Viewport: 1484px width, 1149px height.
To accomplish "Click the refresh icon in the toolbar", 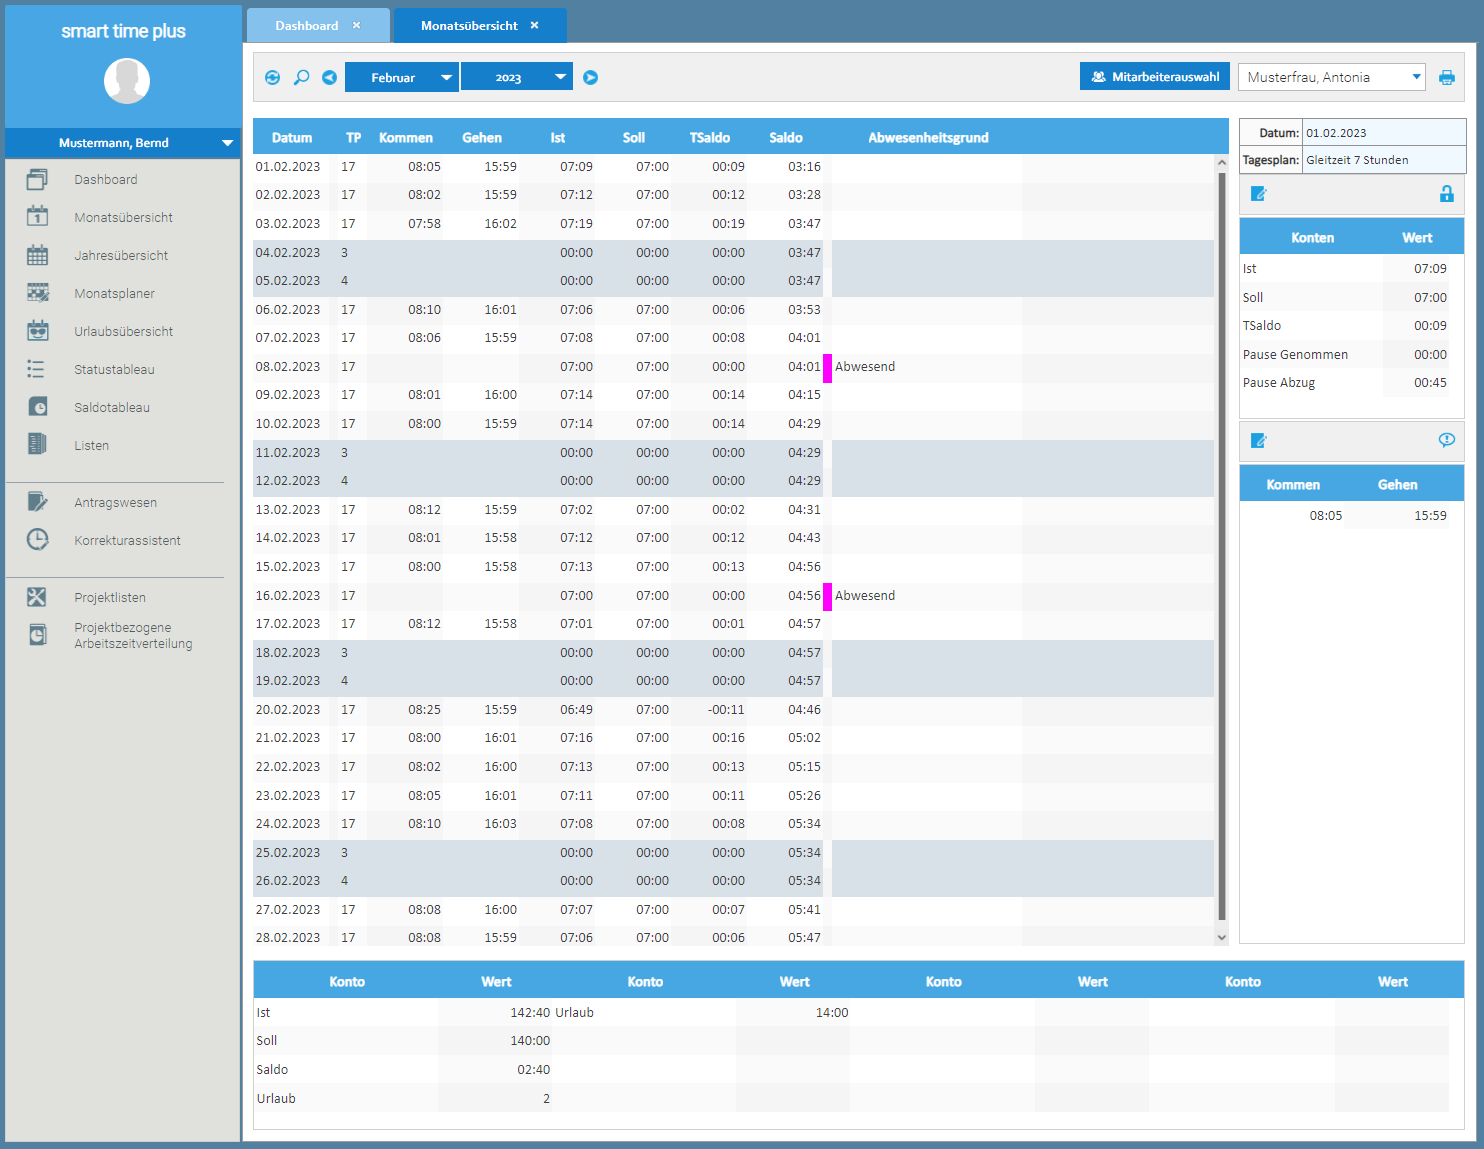I will (272, 78).
